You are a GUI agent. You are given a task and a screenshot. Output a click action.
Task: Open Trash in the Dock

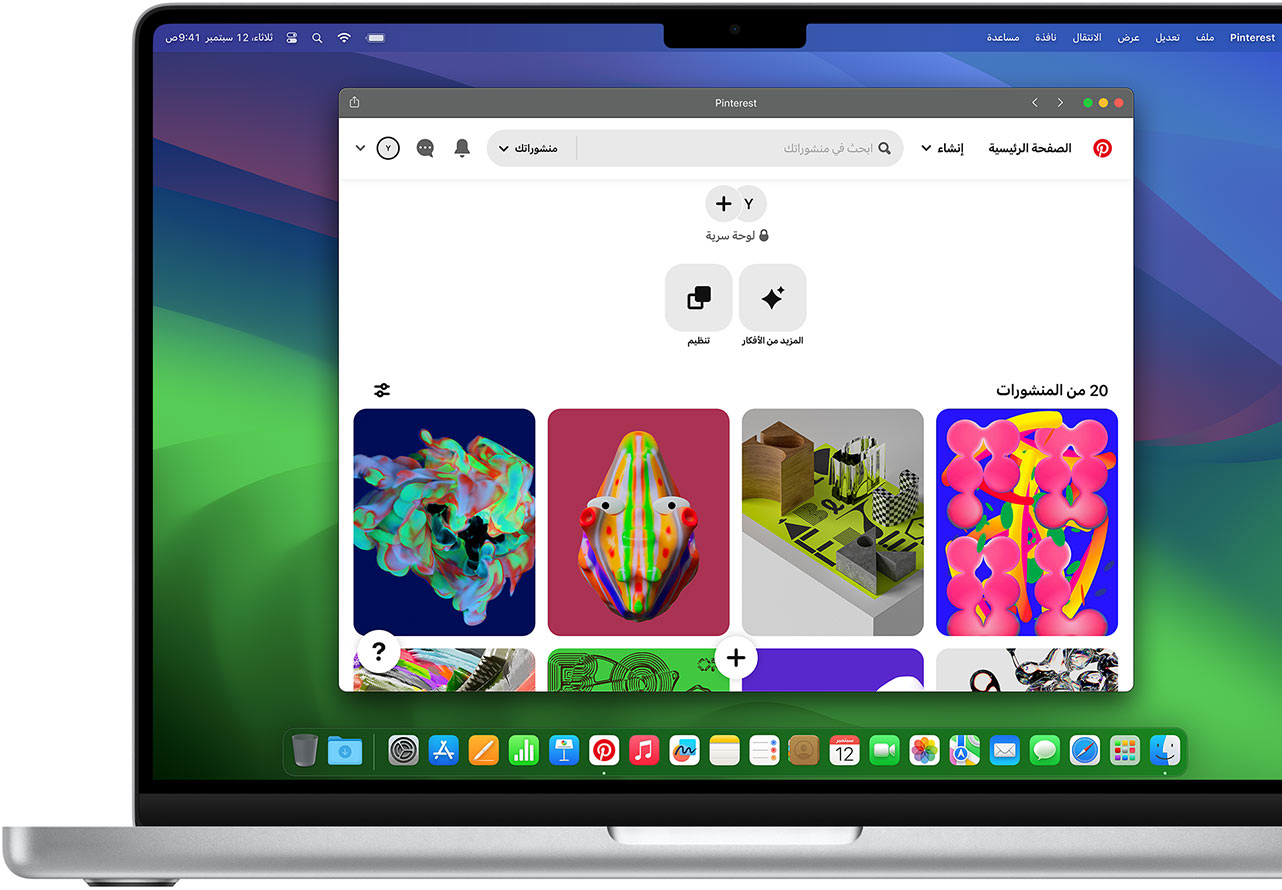[x=305, y=750]
